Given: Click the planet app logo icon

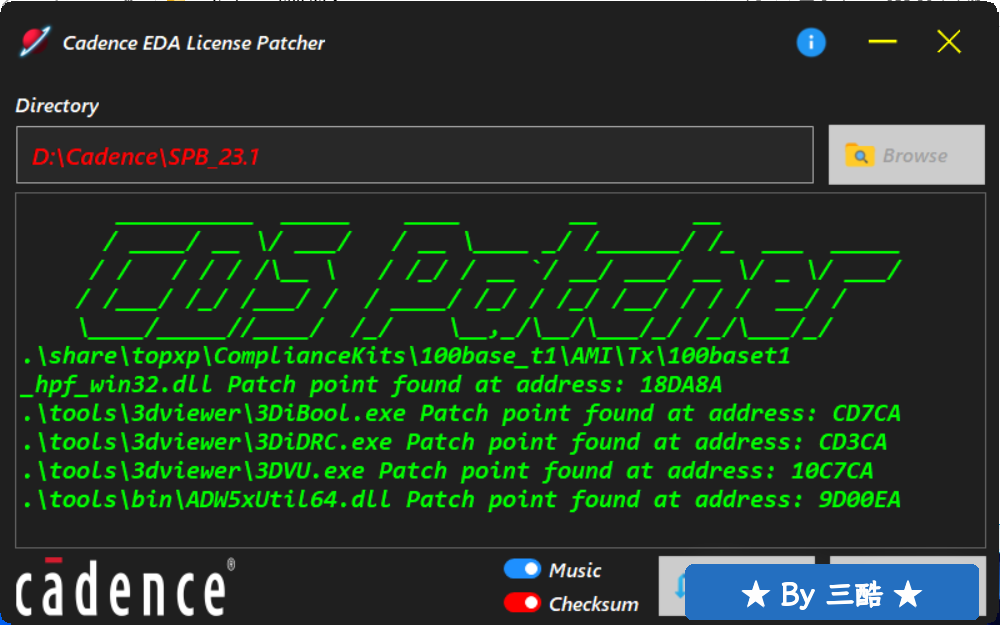Looking at the screenshot, I should 34,42.
